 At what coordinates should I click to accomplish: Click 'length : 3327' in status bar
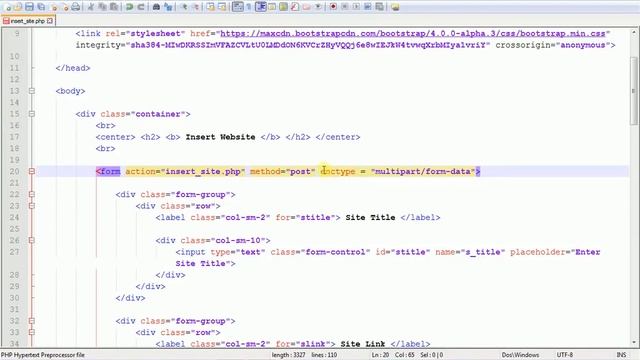[289, 355]
